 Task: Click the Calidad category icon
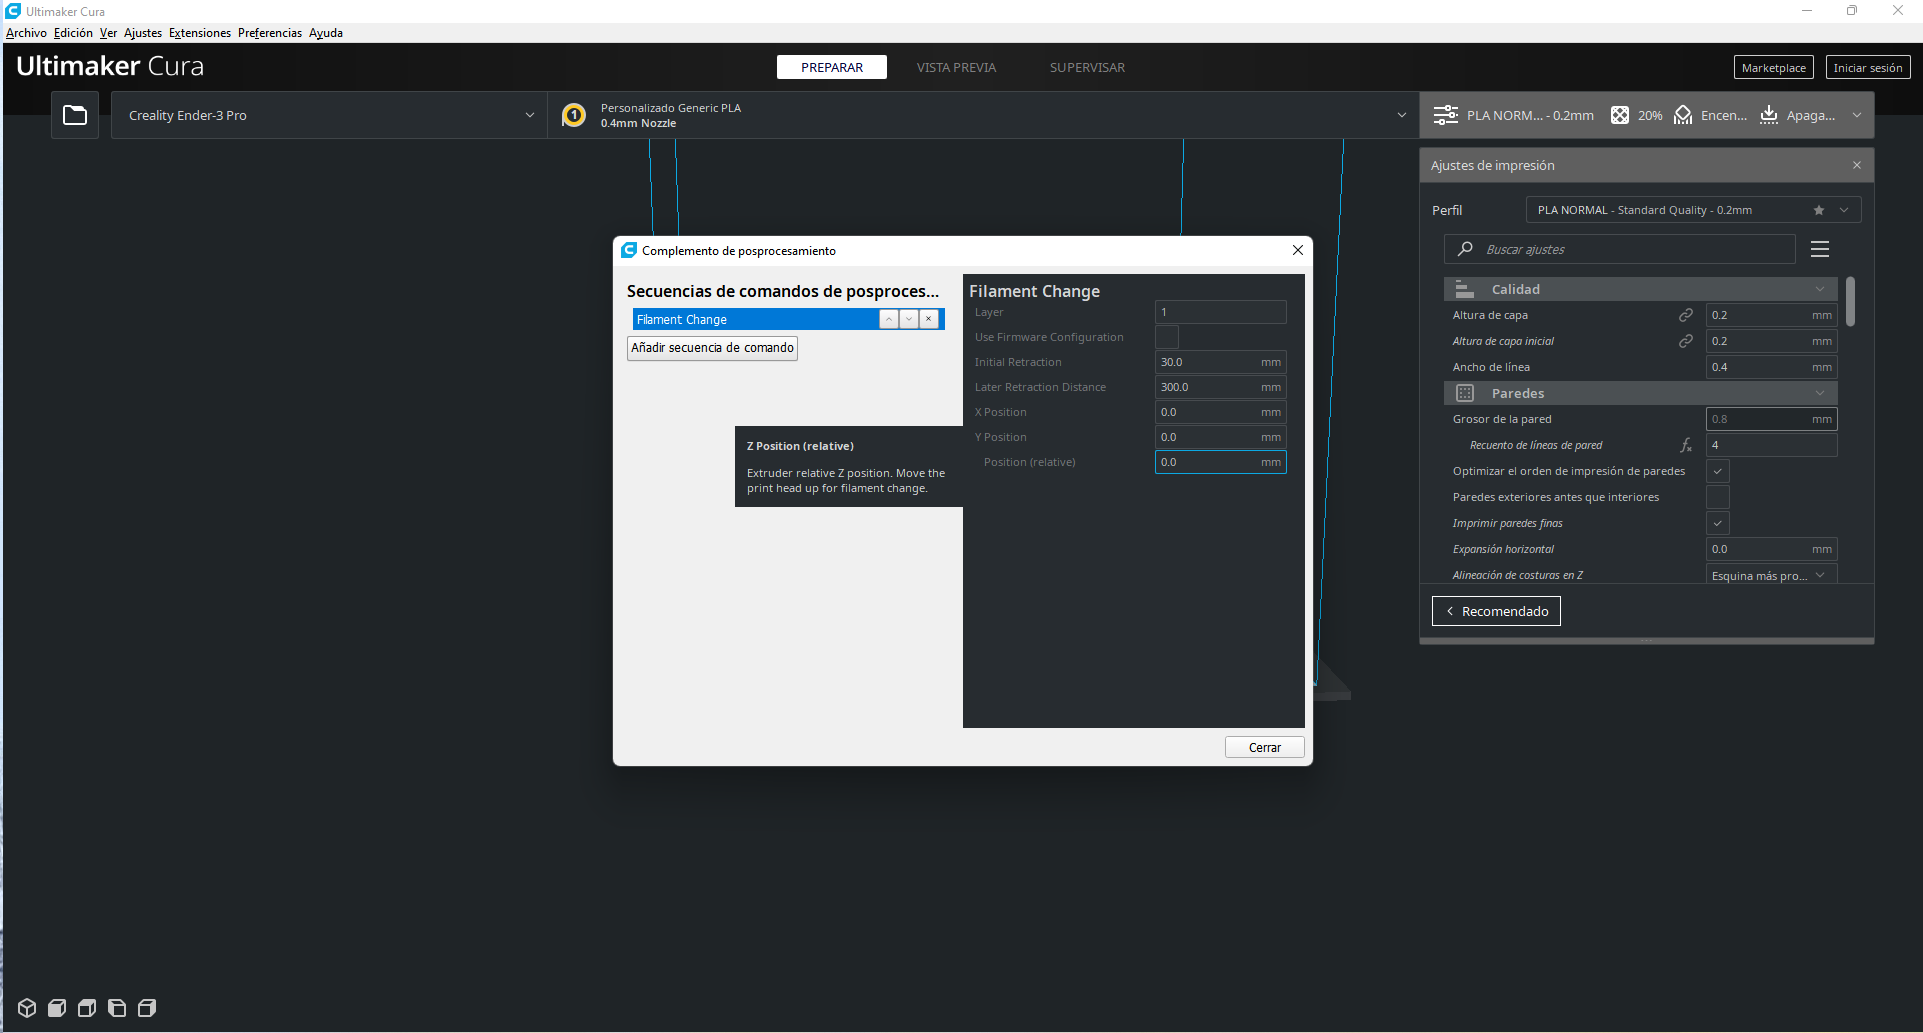[1465, 289]
